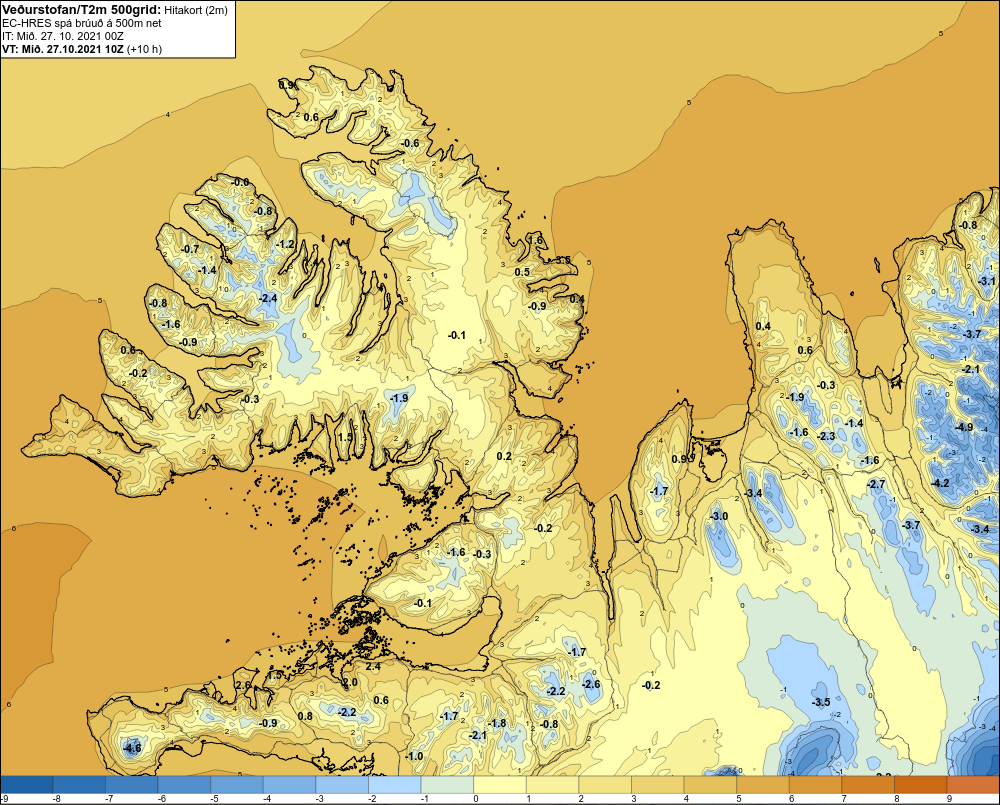Click the '-1.8' temperature value on the map
Image resolution: width=1000 pixels, height=805 pixels.
pos(497,723)
